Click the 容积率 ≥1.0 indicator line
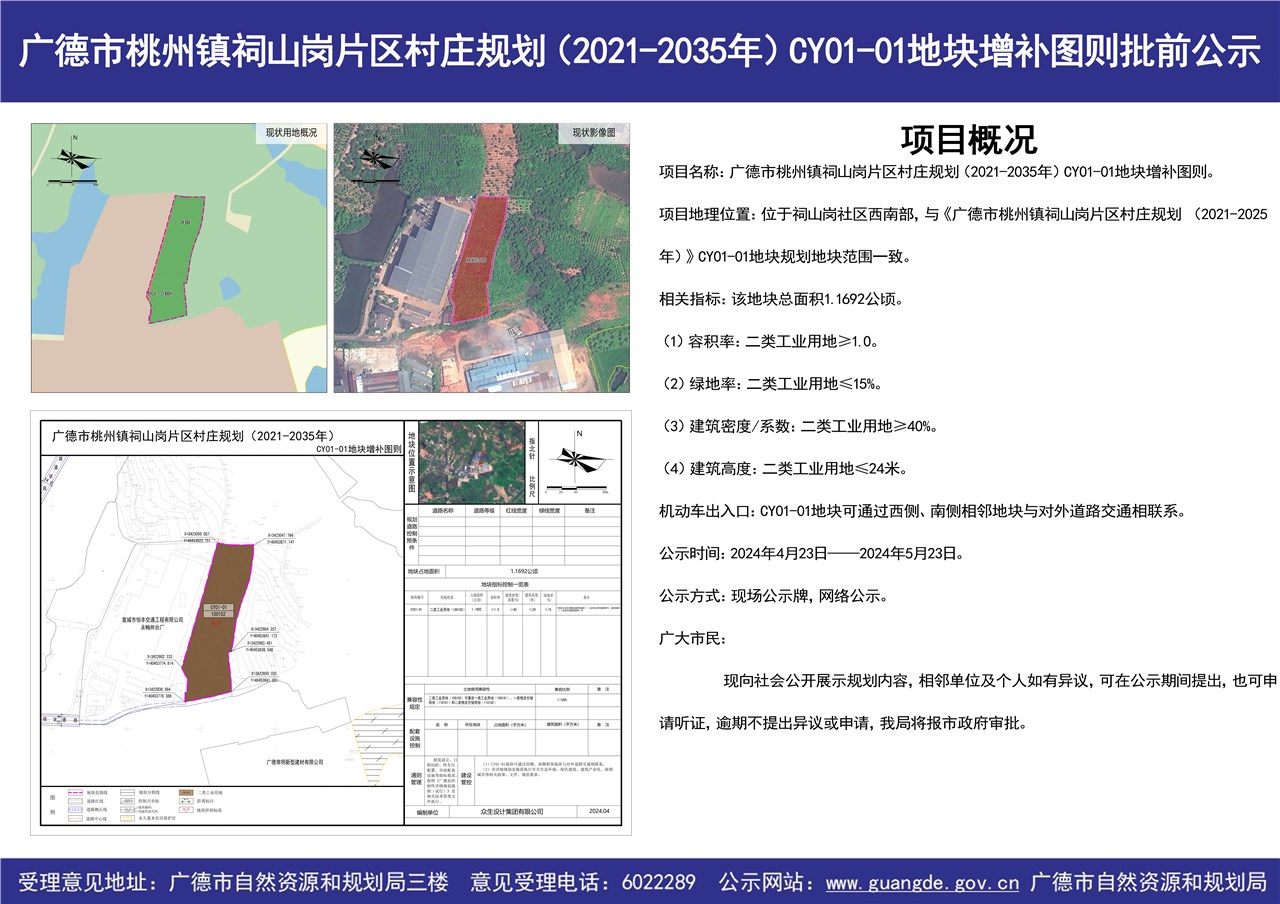 click(x=770, y=341)
